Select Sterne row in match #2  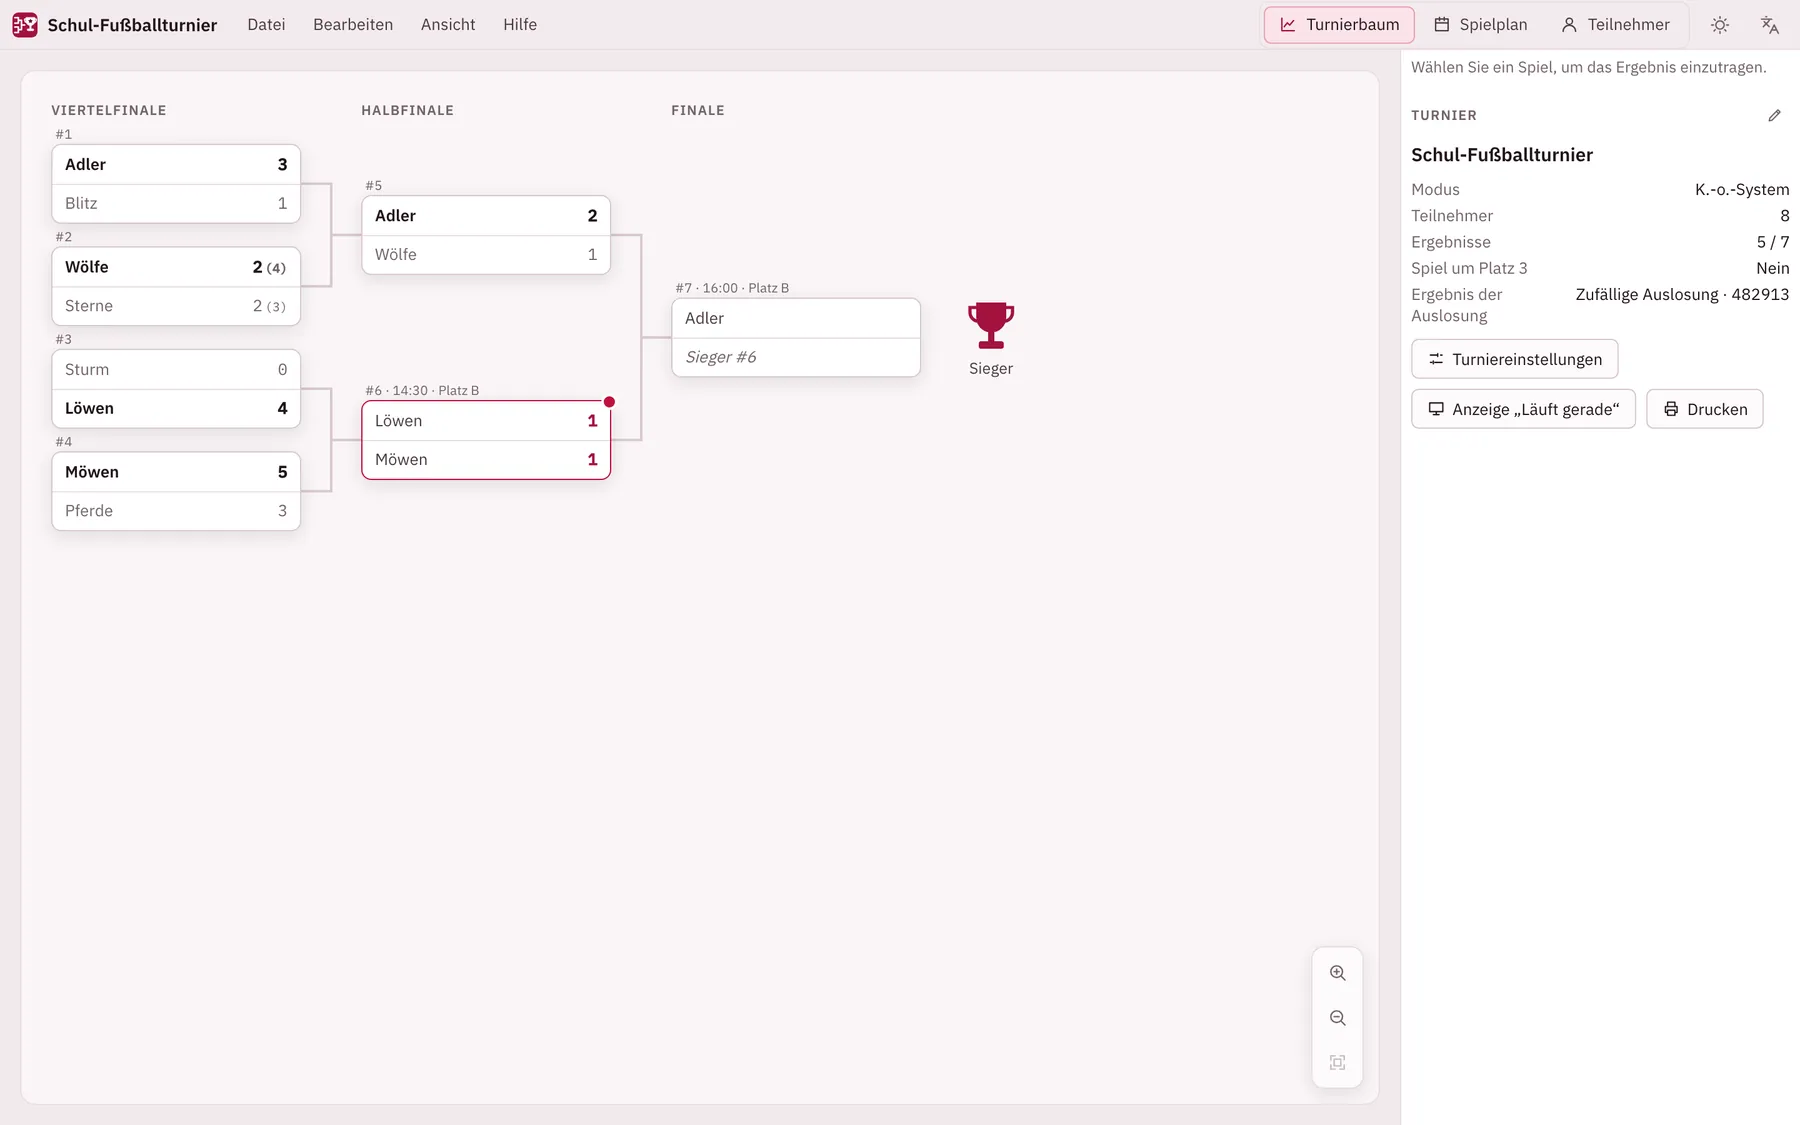pos(176,306)
